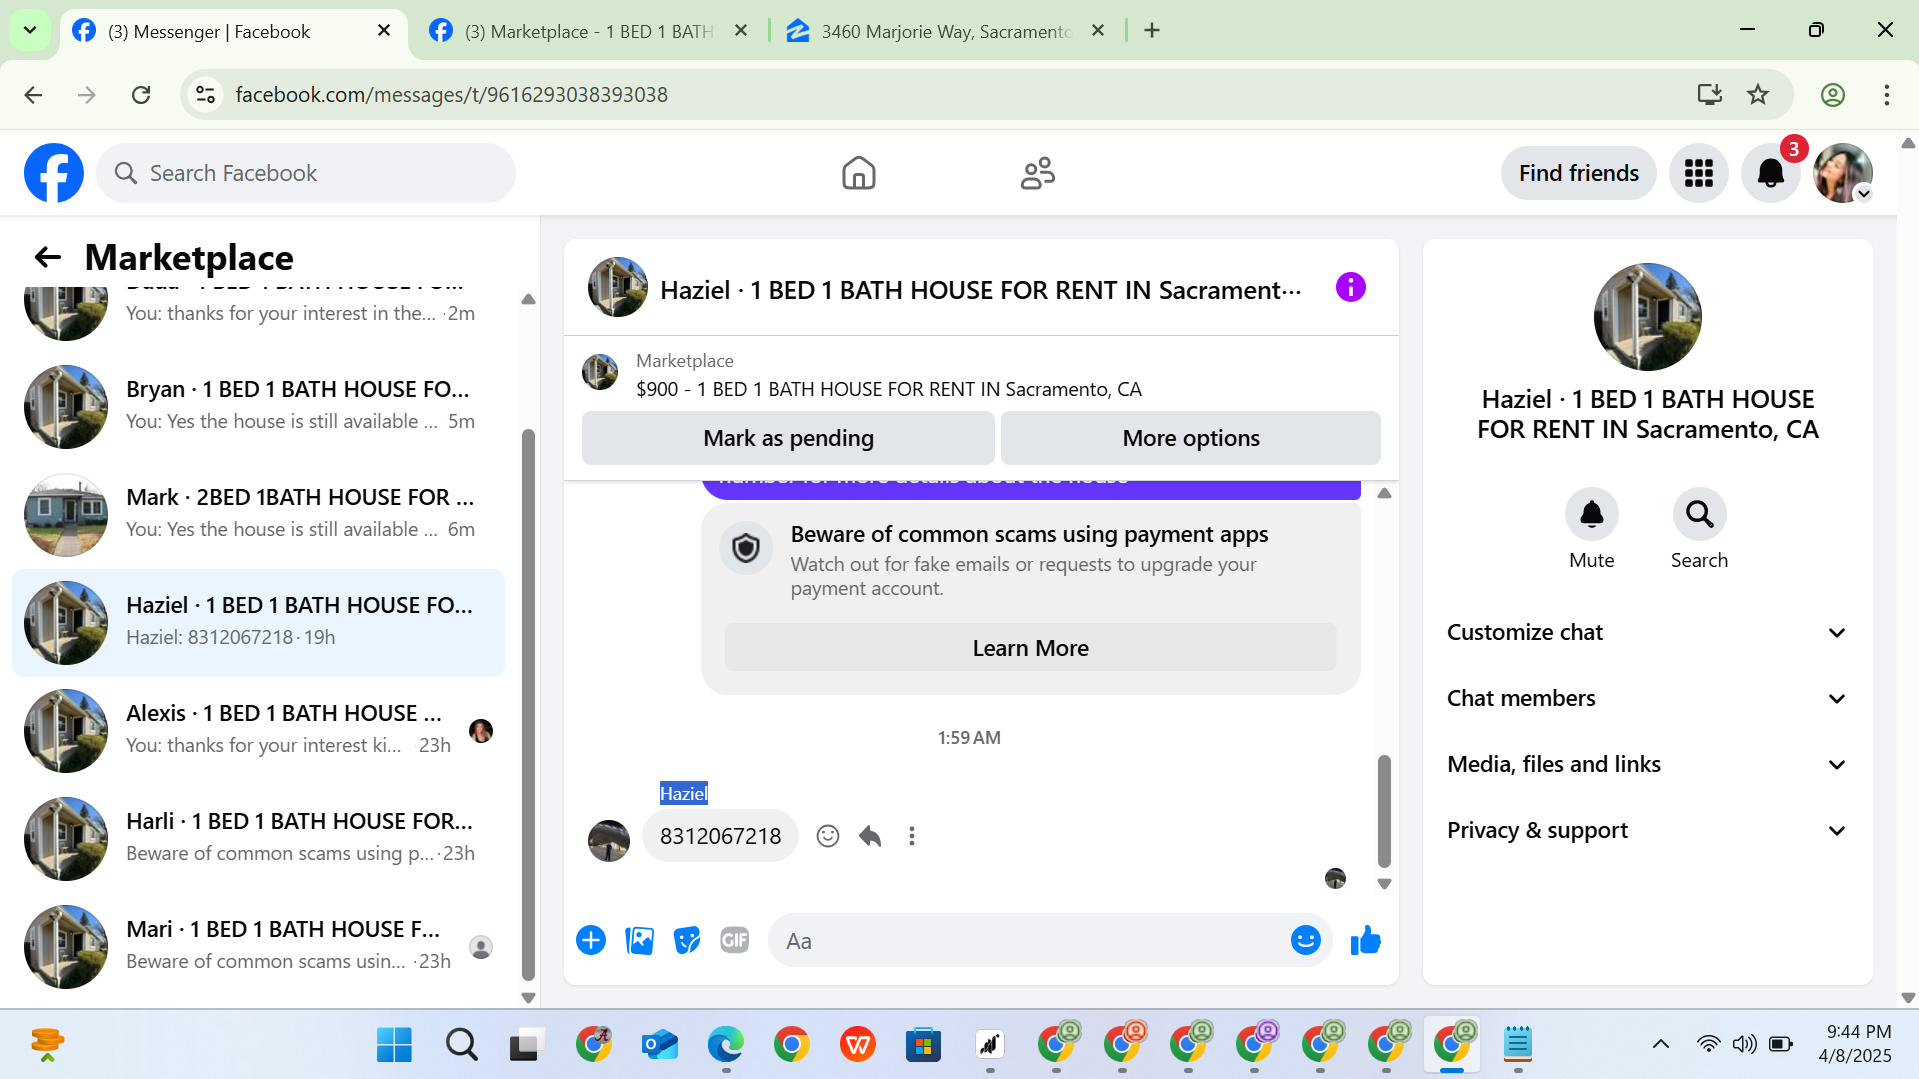Open Wi-Fi settings in system tray

(1708, 1044)
